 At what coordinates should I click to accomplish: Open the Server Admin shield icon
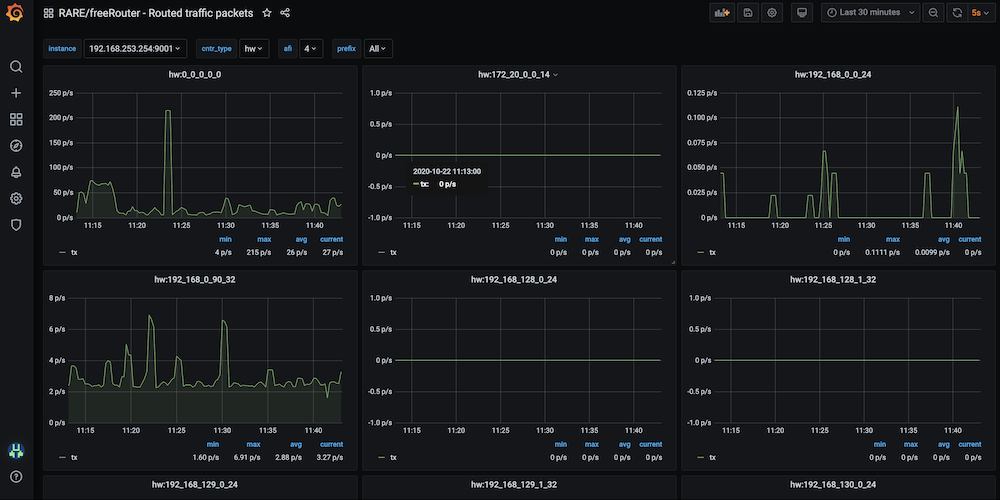click(x=16, y=224)
